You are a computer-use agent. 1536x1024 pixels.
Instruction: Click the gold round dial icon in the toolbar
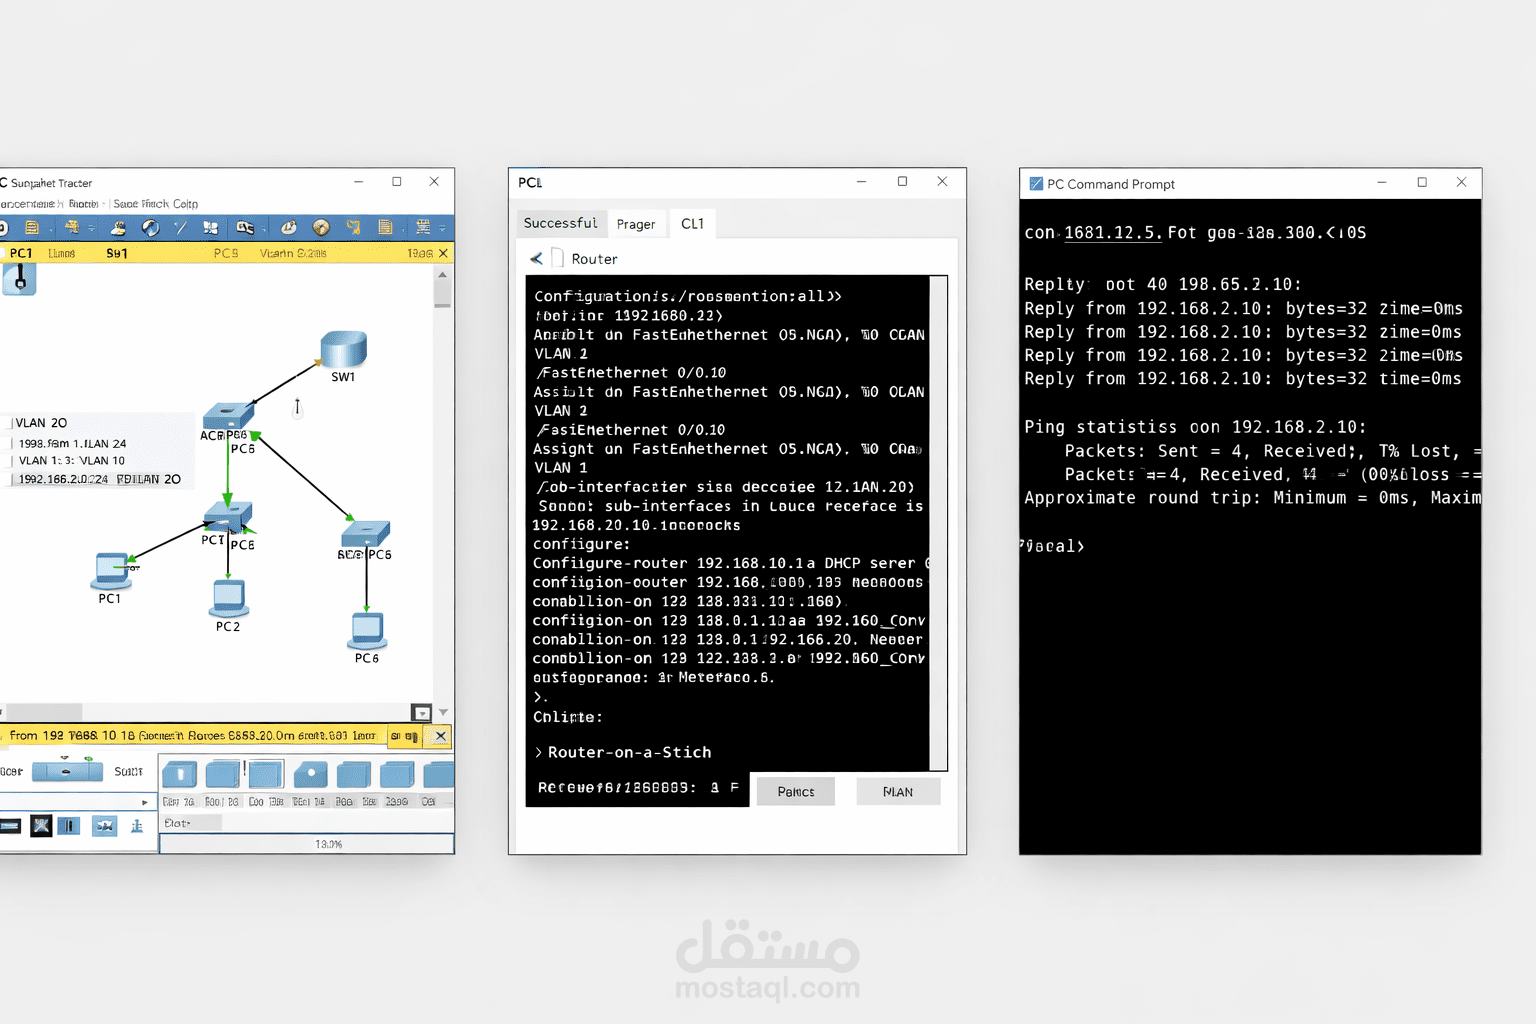pyautogui.click(x=321, y=228)
